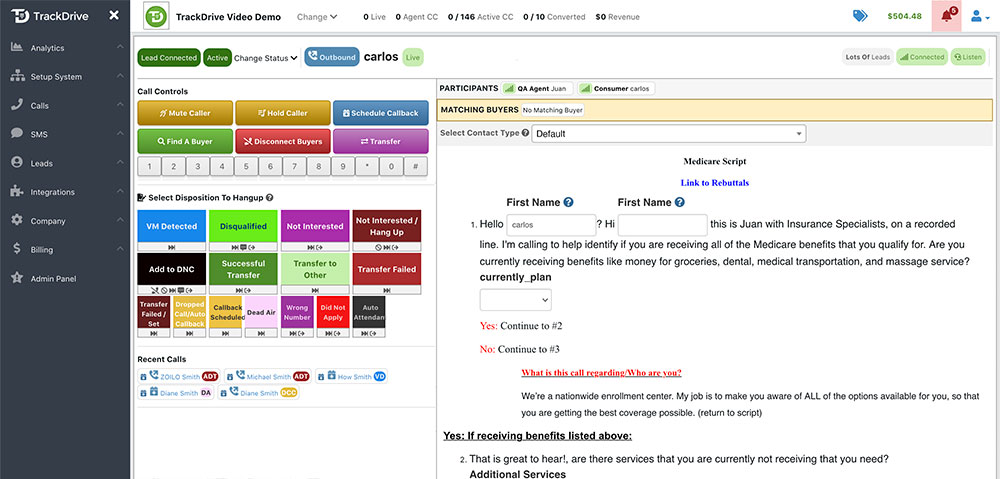Dial the keypad pound key

coord(416,166)
